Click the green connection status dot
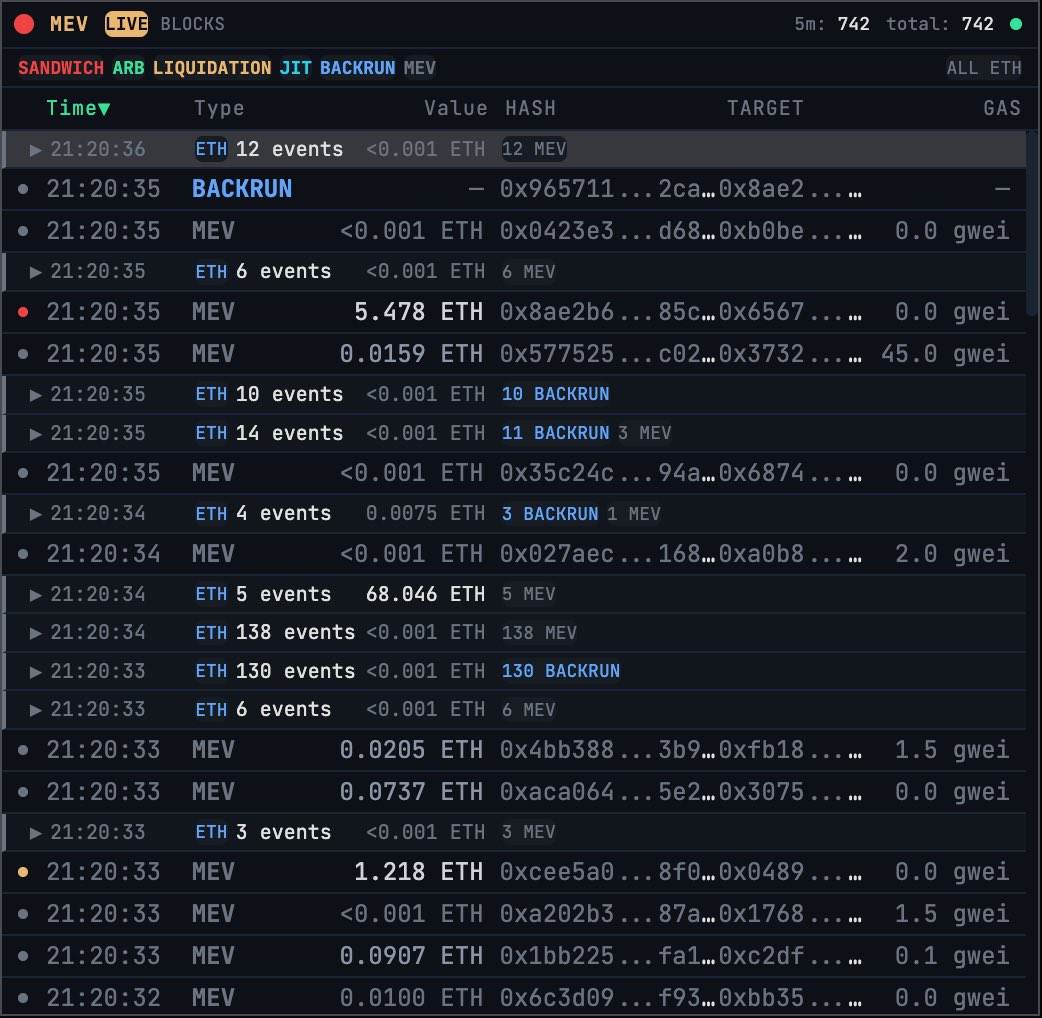The height and width of the screenshot is (1018, 1042). point(1015,24)
